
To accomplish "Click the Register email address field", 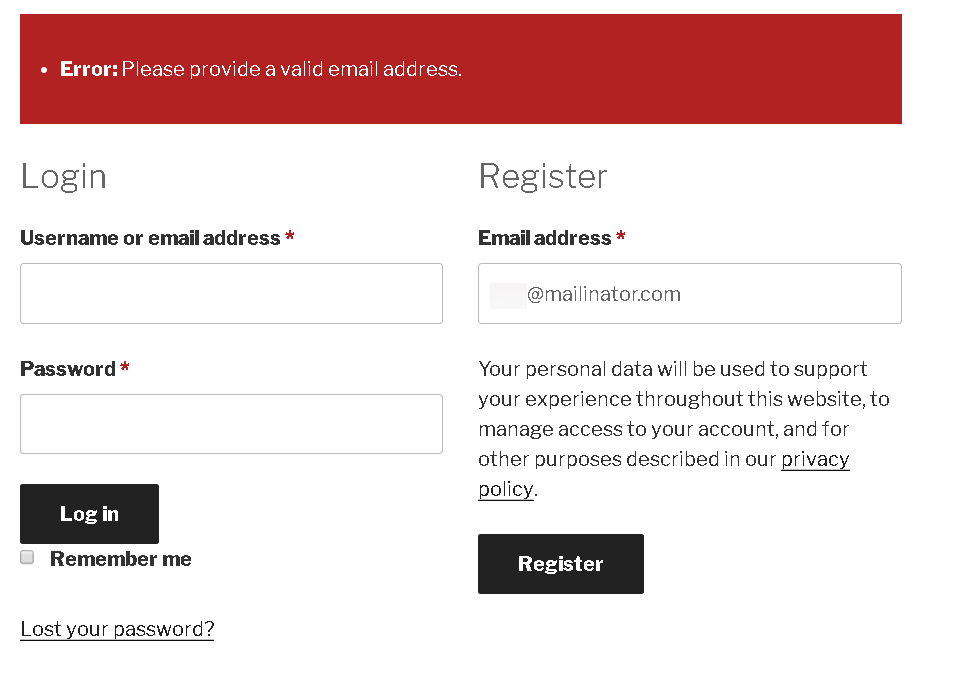I will pyautogui.click(x=690, y=293).
